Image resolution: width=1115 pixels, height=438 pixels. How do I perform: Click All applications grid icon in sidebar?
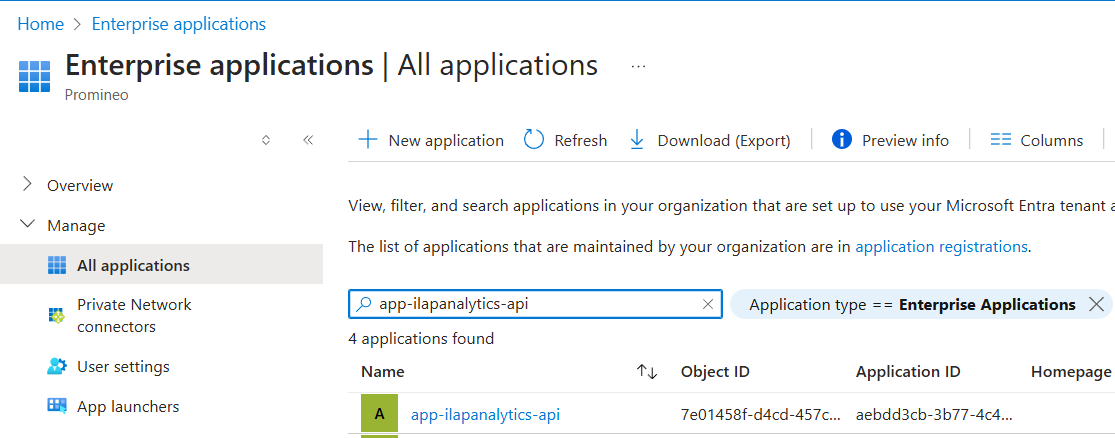pyautogui.click(x=56, y=265)
